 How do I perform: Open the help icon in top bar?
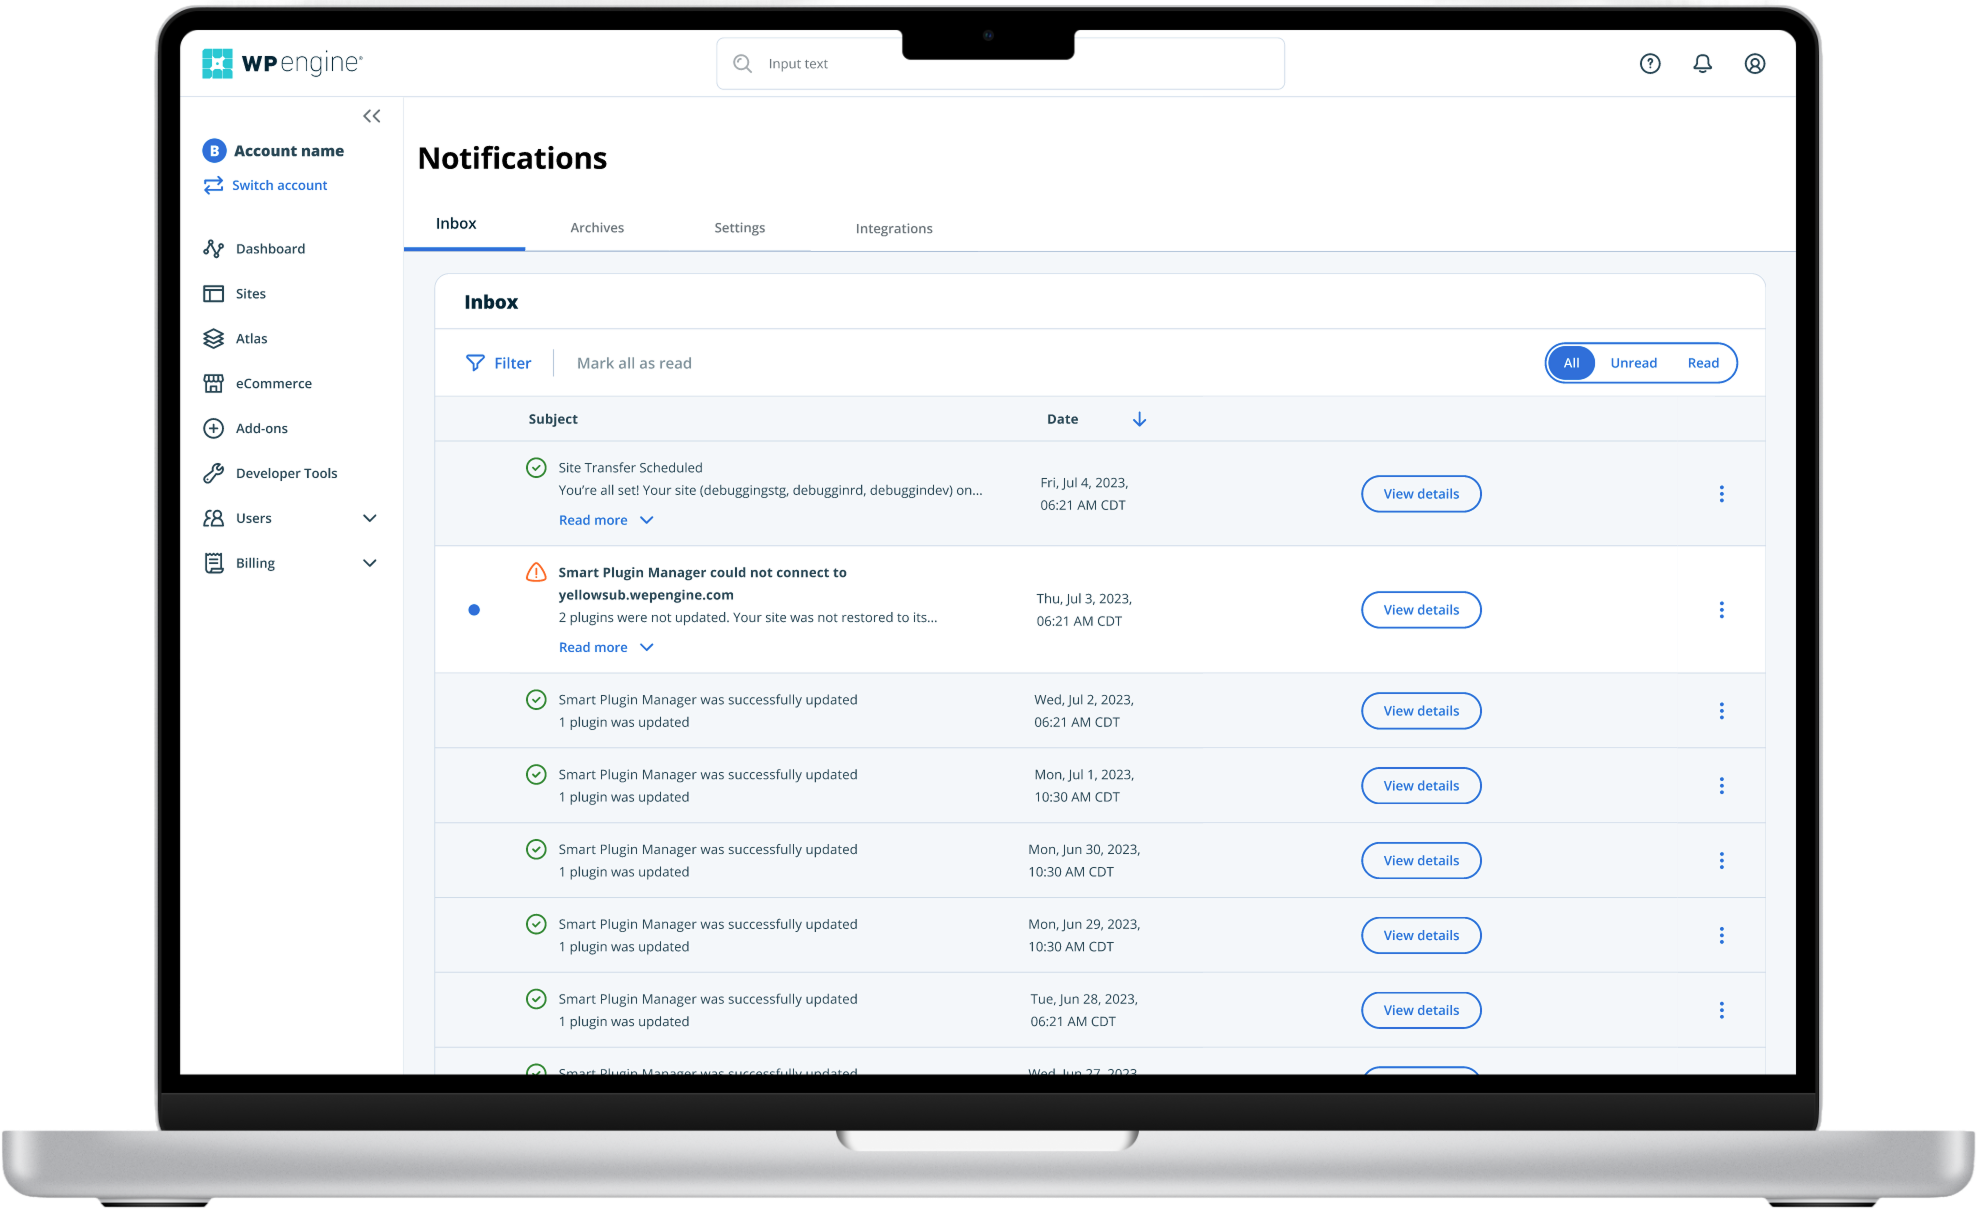coord(1650,63)
